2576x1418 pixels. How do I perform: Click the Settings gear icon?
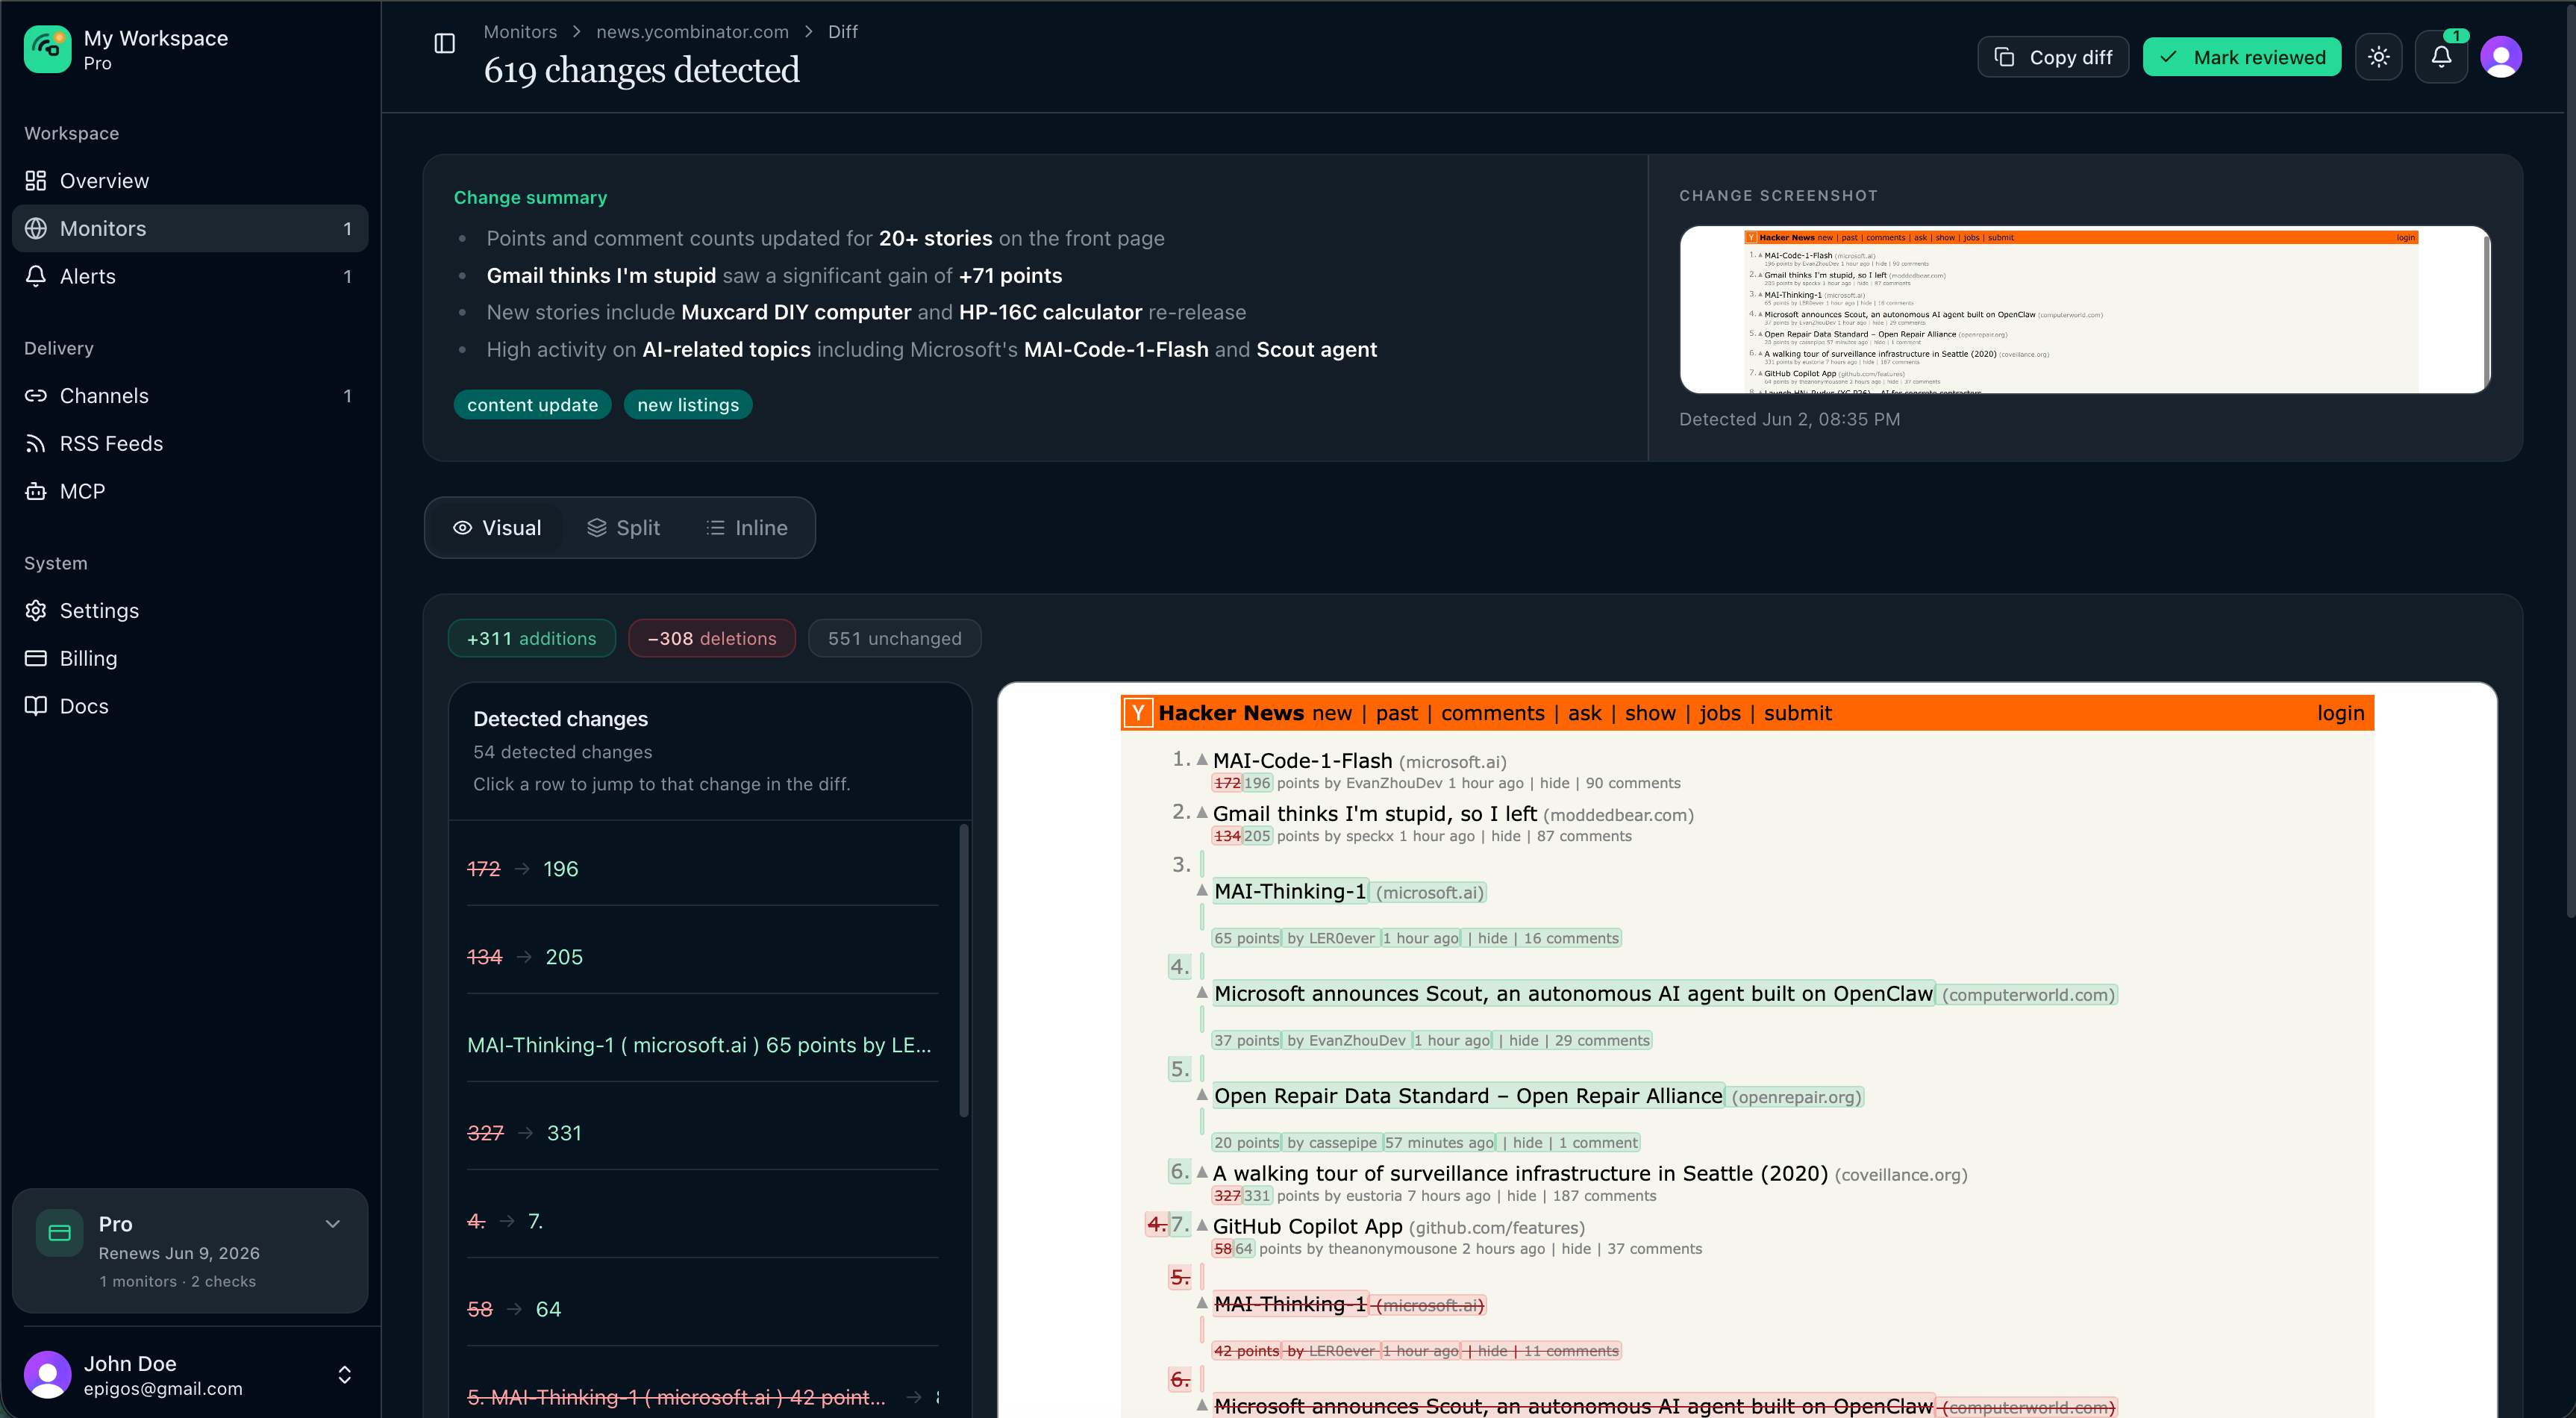pos(36,611)
